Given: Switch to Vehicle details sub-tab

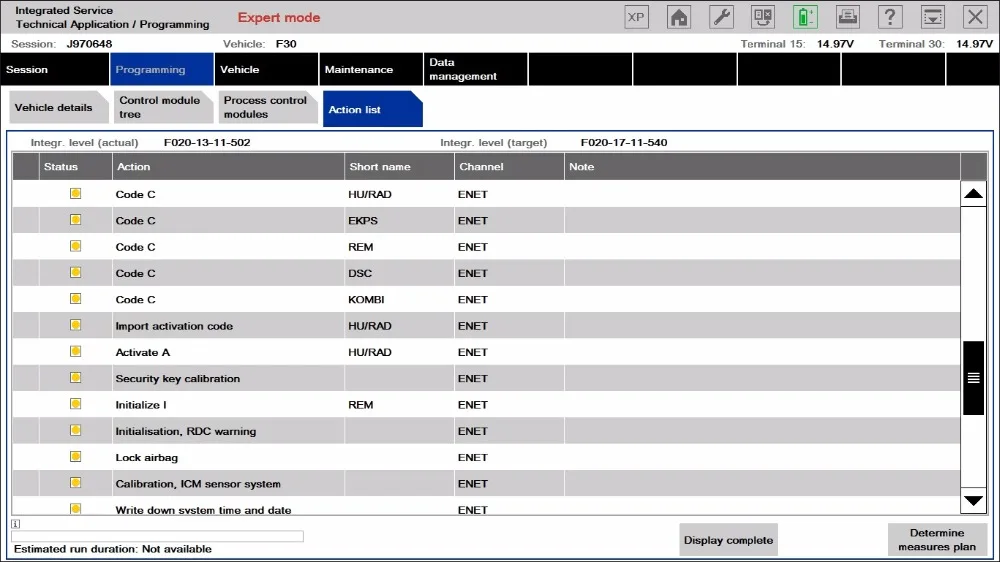Looking at the screenshot, I should (59, 107).
